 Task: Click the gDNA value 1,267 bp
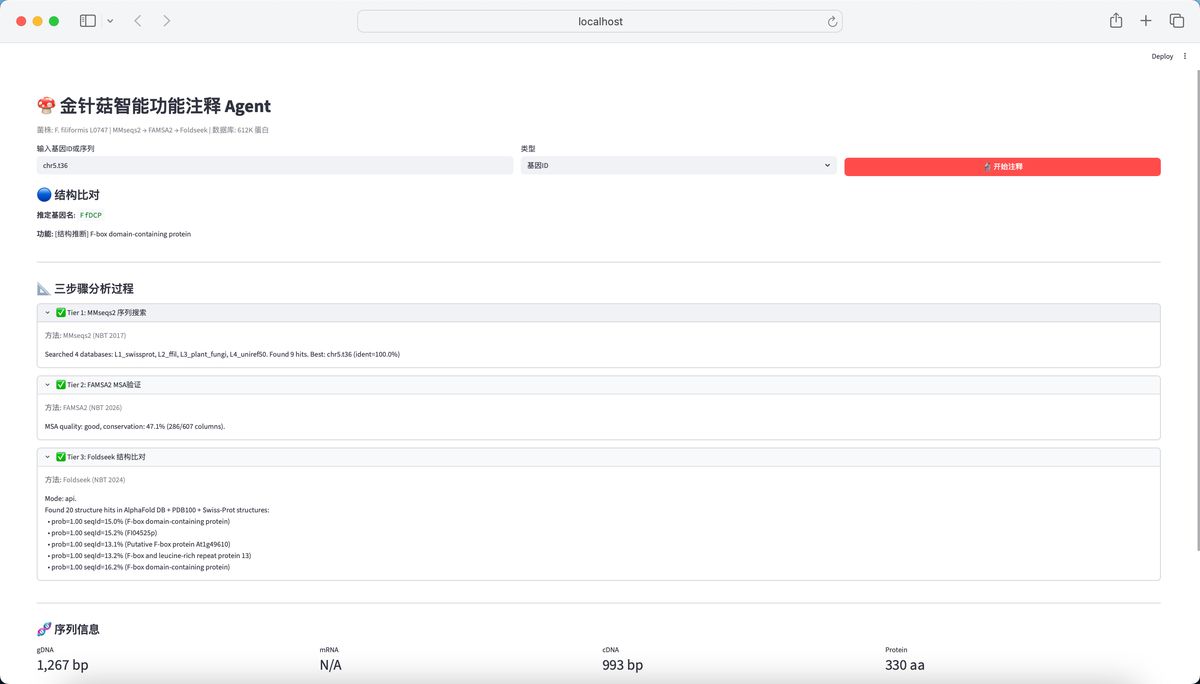63,665
